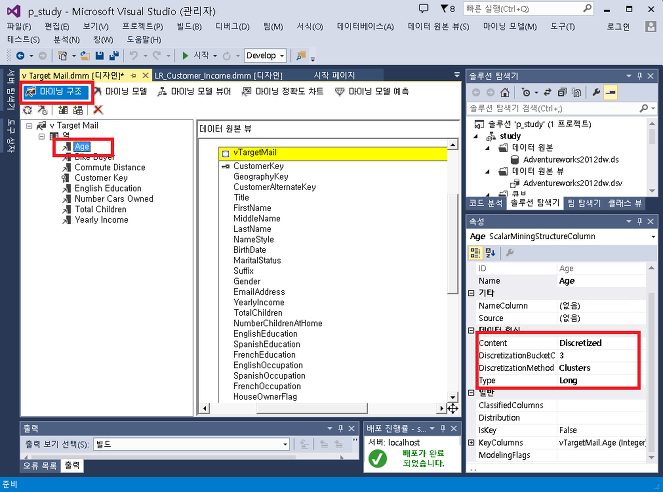Switch to the 마이닝 정확도 차트 tab

282,91
